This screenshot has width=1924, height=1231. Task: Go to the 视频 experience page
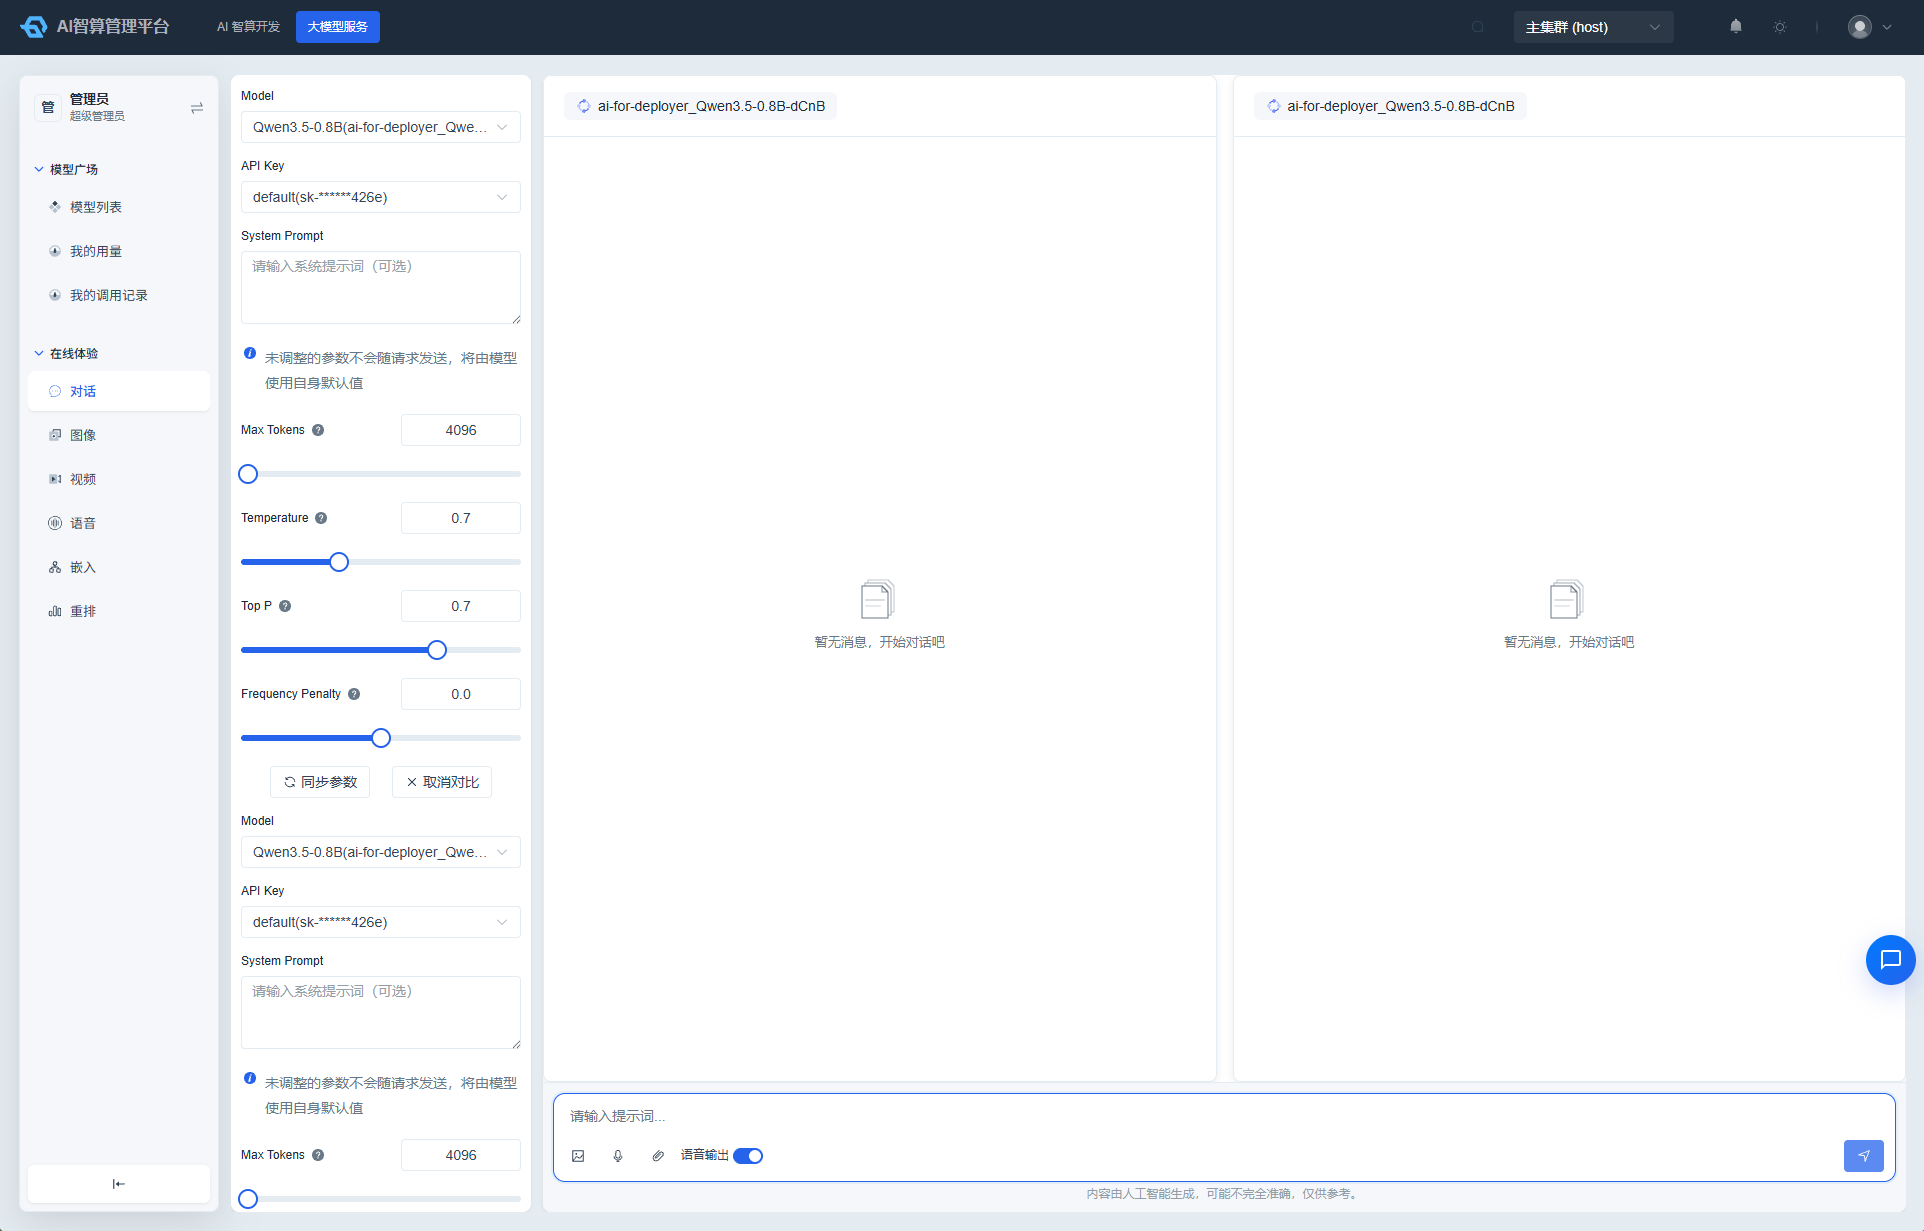(119, 479)
